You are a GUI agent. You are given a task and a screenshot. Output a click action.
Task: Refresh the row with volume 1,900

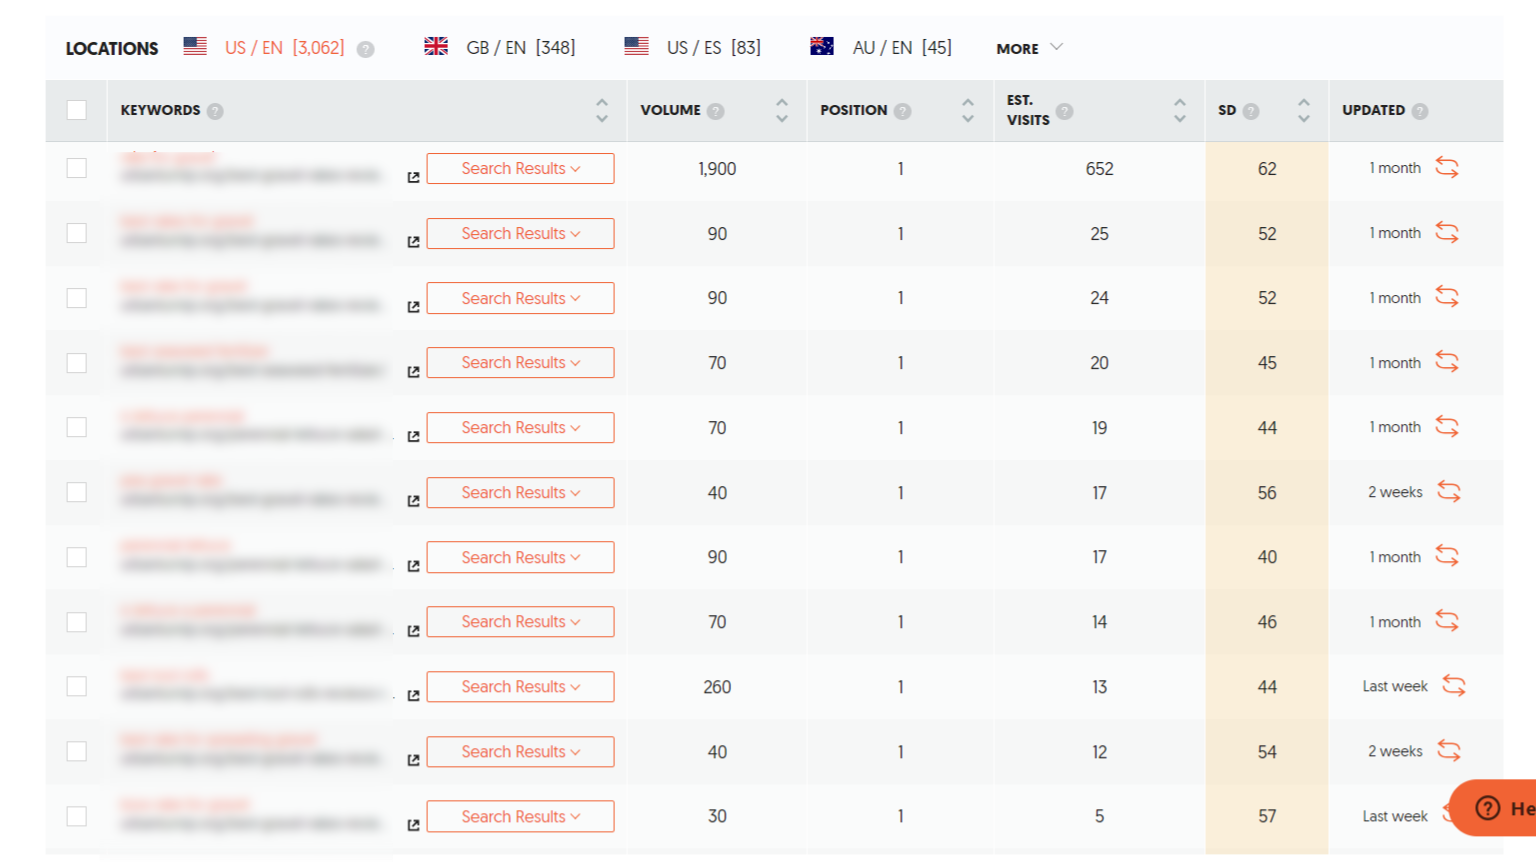[1447, 168]
